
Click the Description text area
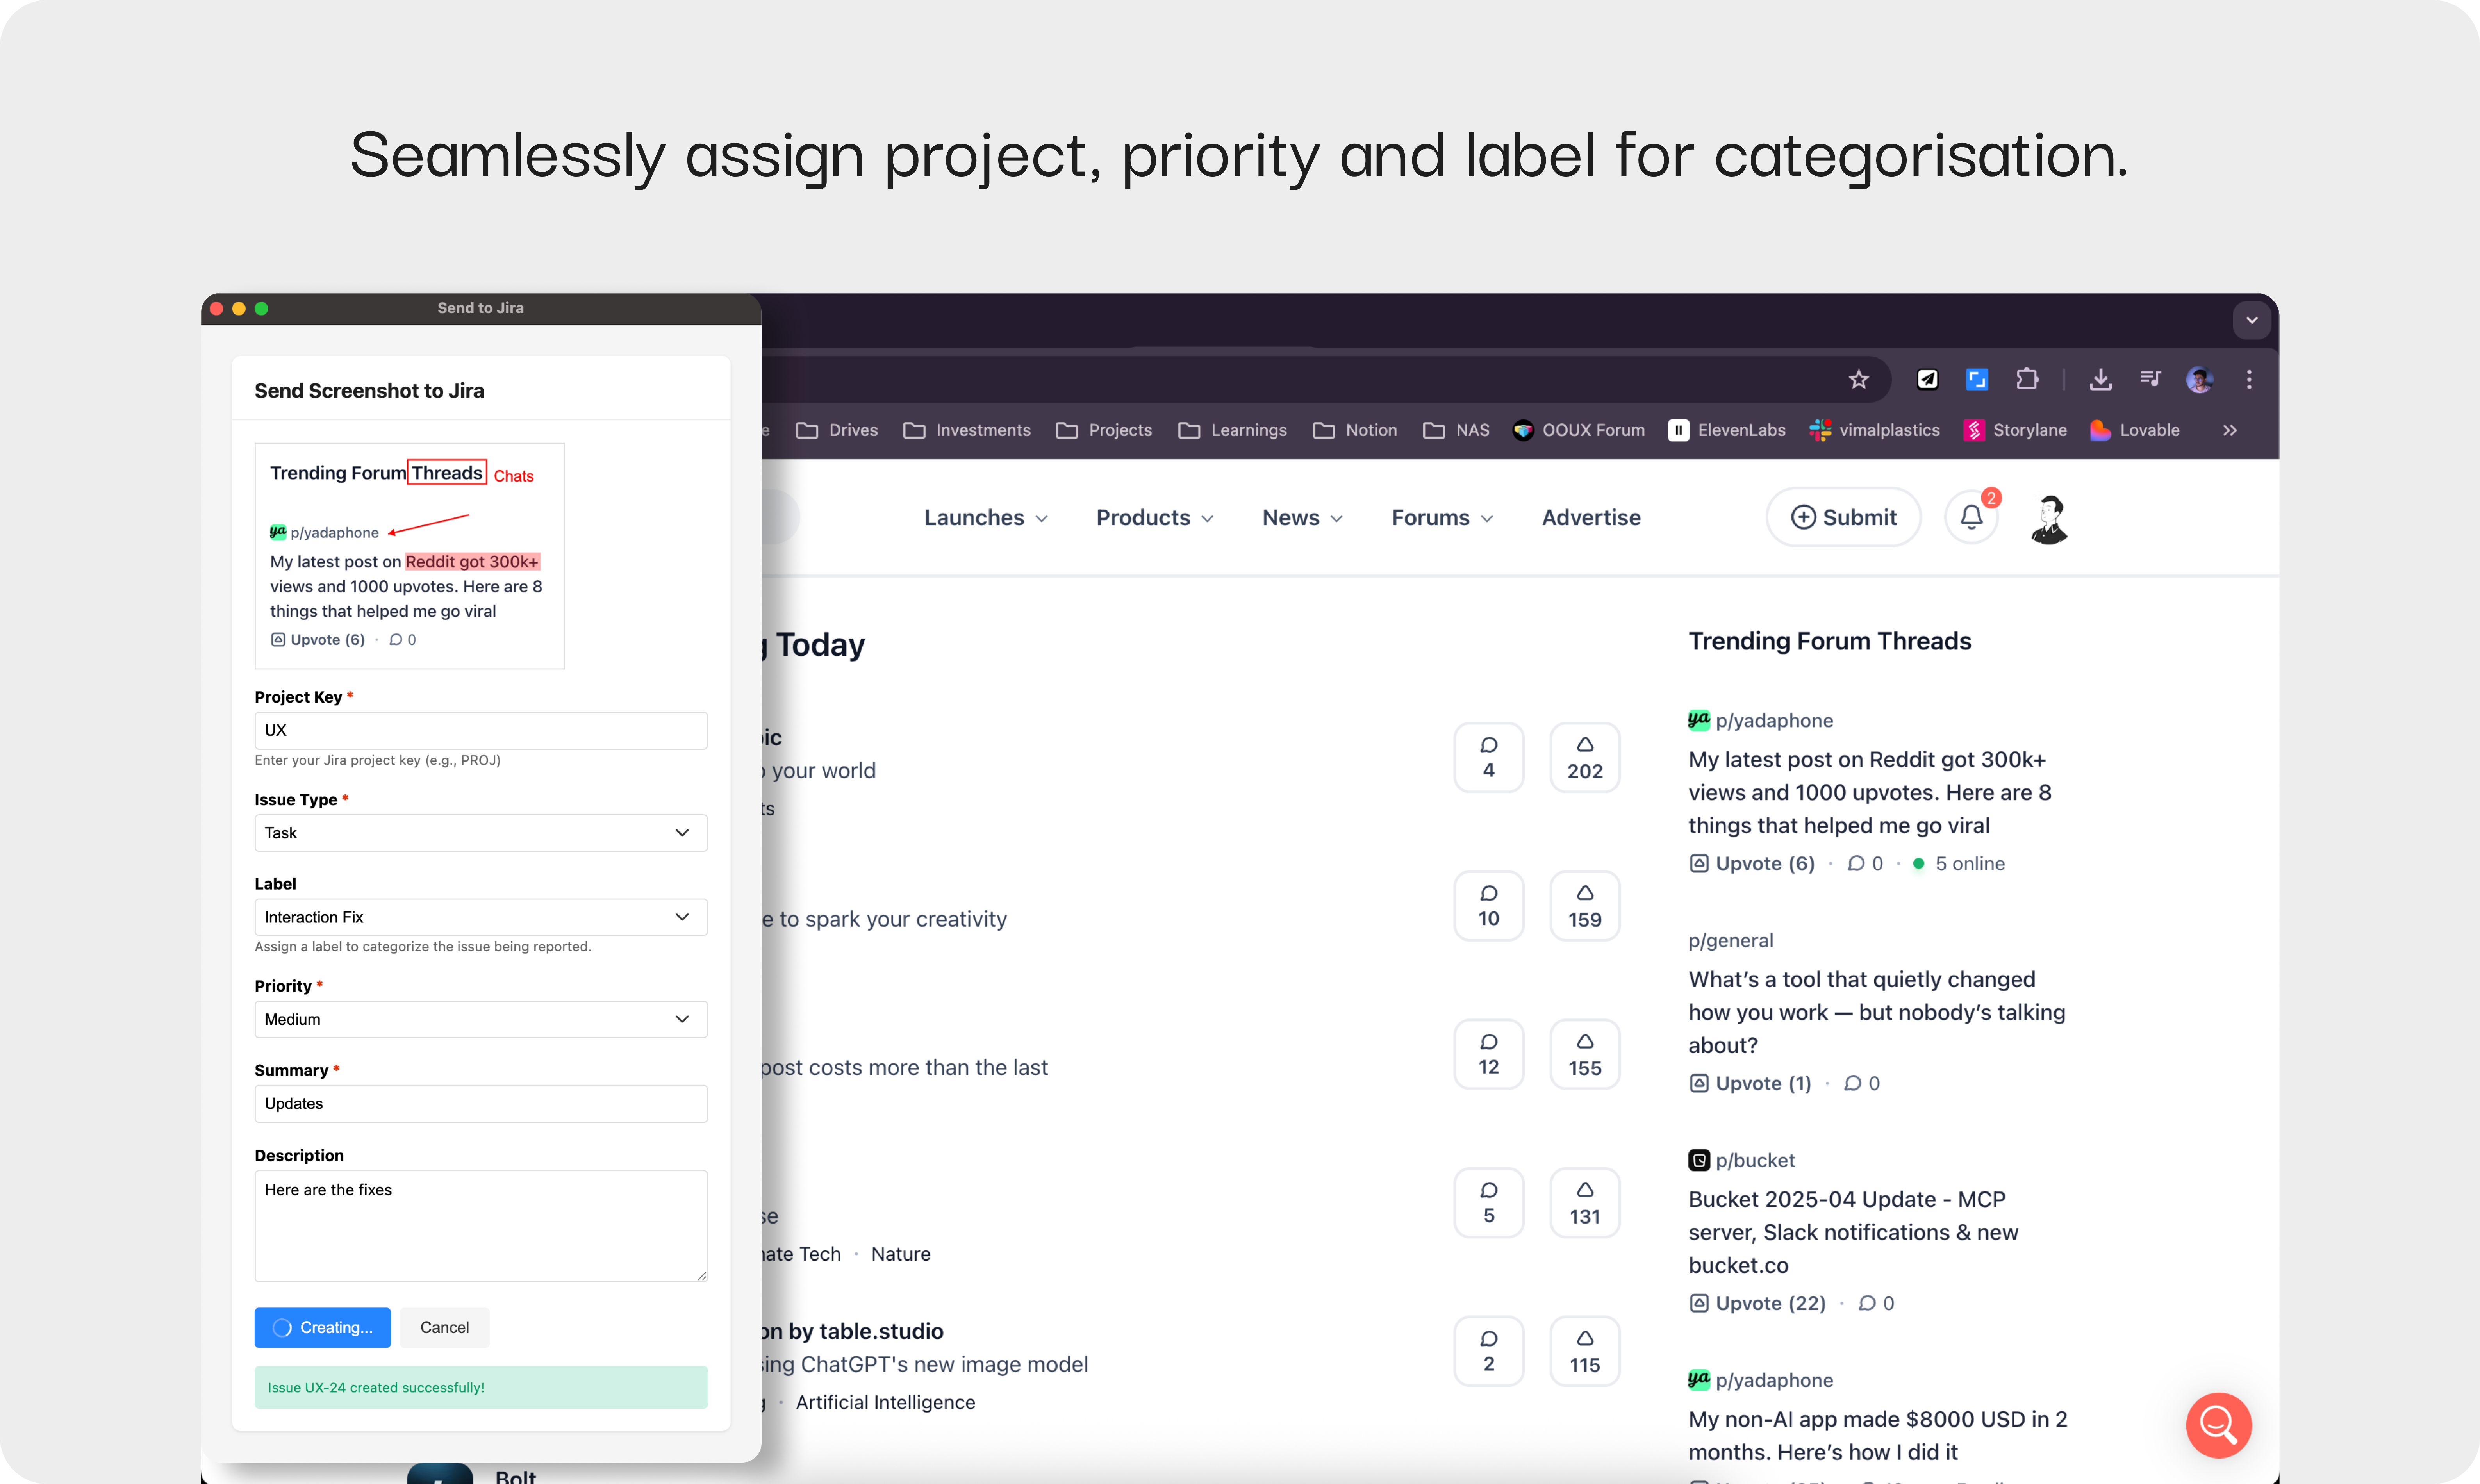[481, 1226]
